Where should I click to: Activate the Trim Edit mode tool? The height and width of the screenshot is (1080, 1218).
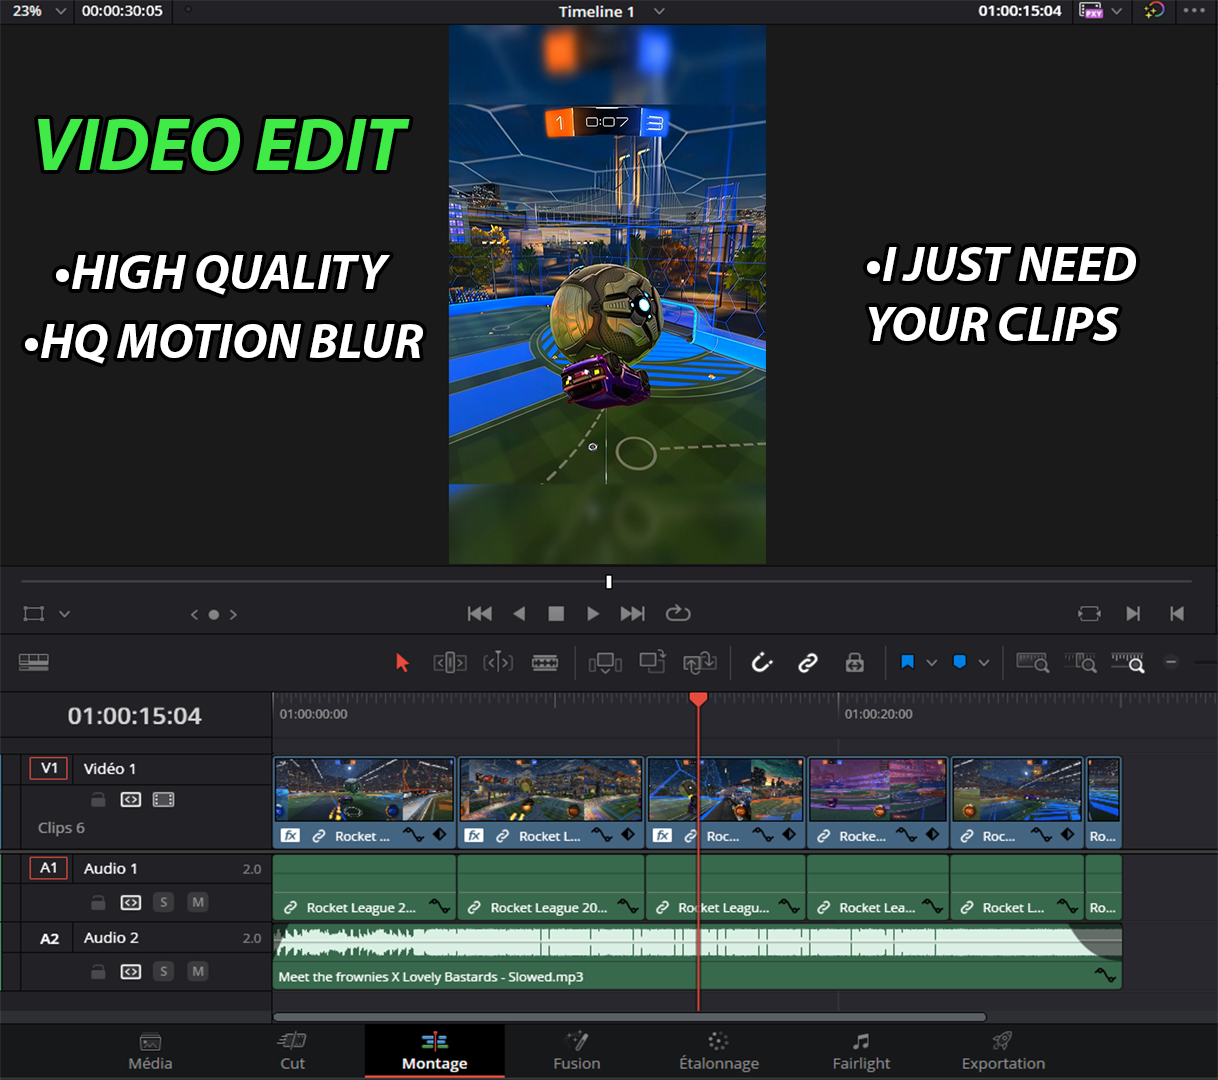point(450,662)
